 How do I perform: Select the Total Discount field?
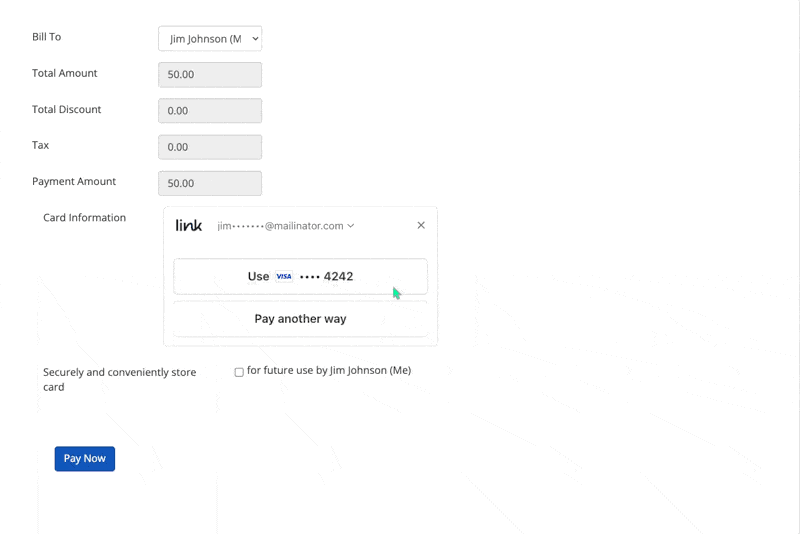tap(210, 111)
